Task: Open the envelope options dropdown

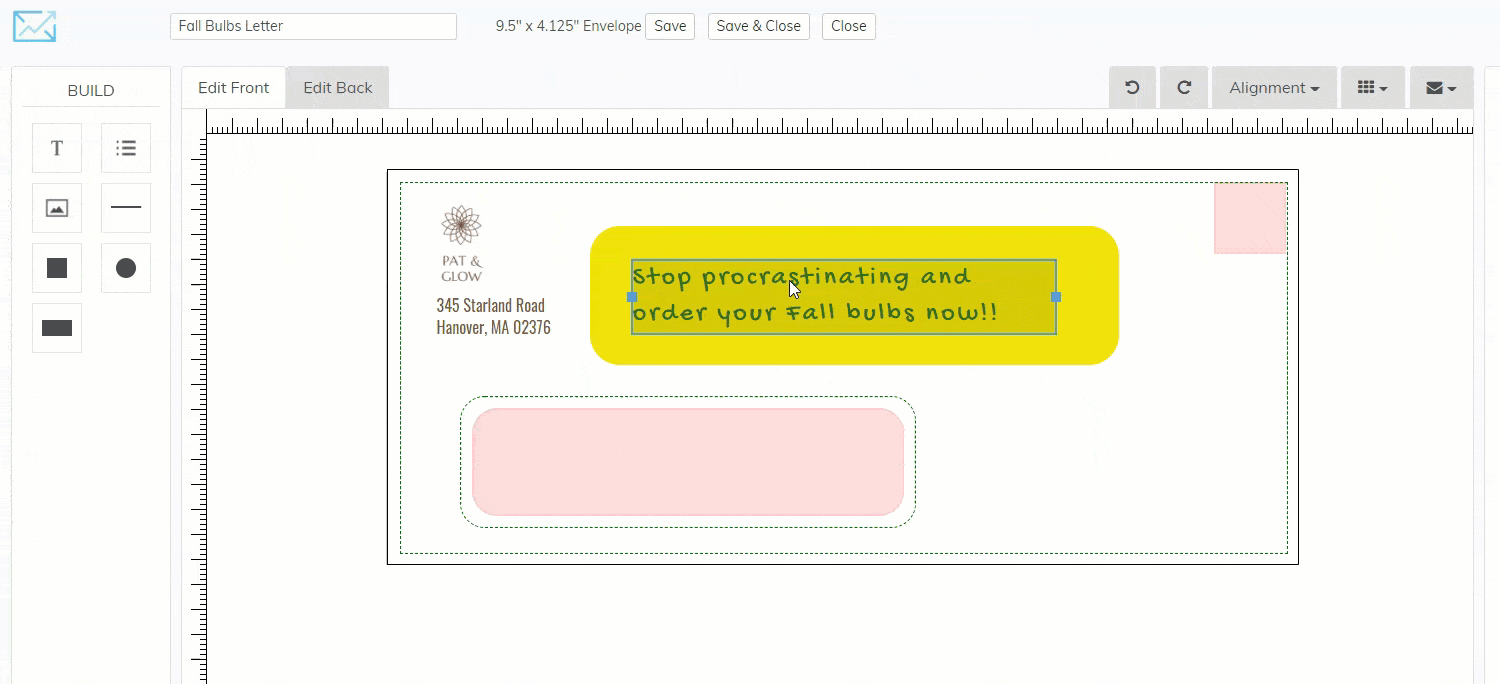Action: pos(1441,88)
